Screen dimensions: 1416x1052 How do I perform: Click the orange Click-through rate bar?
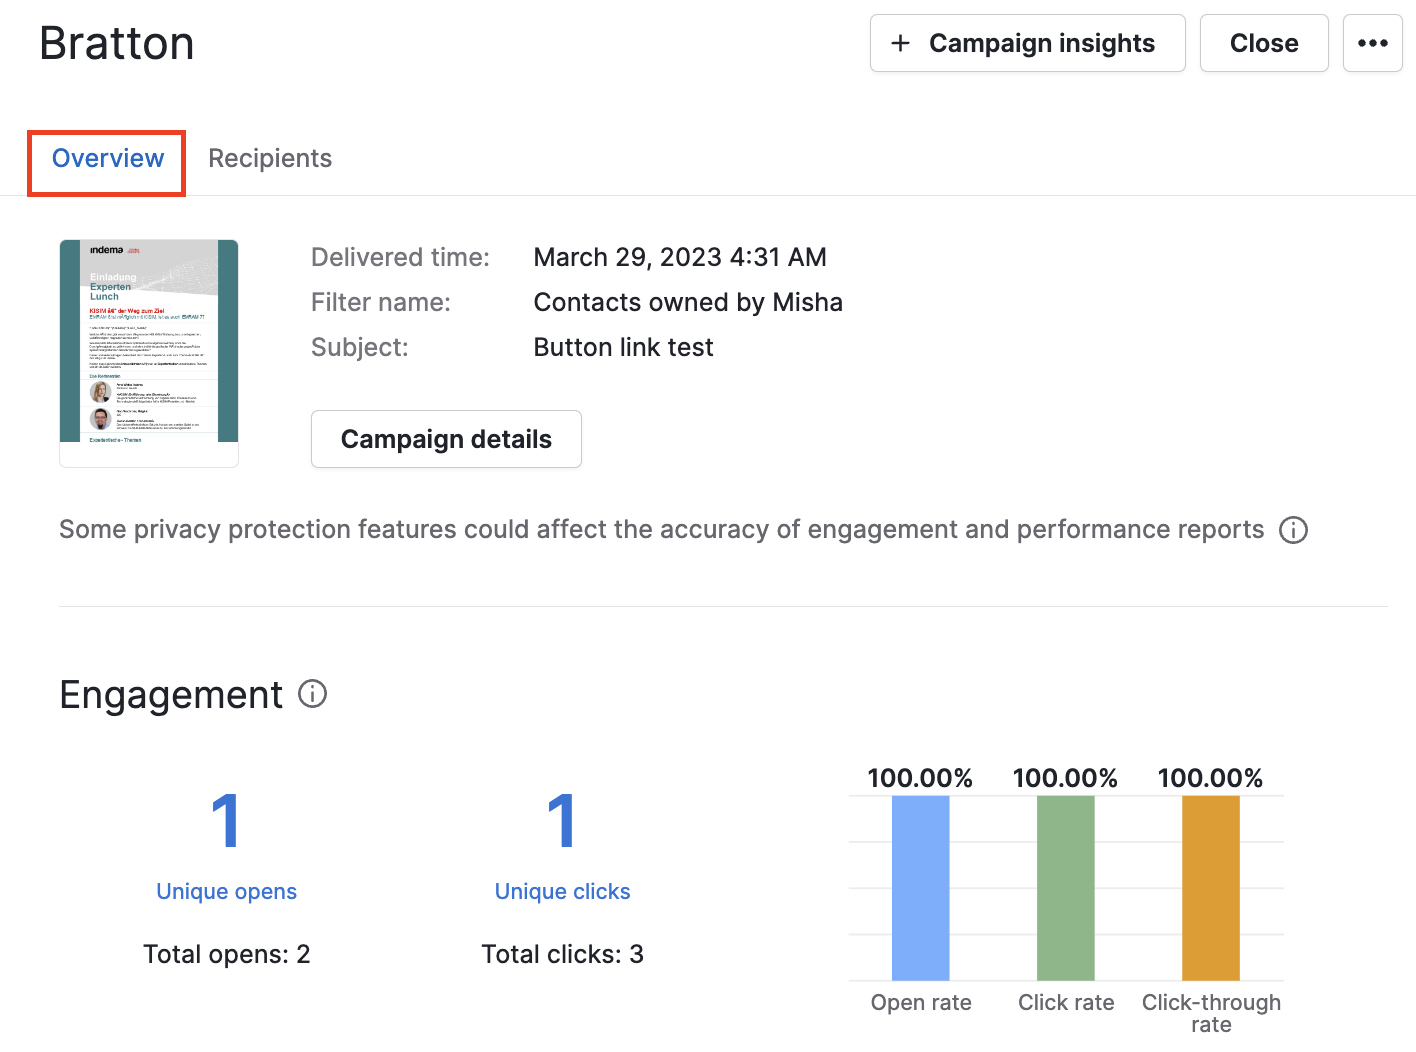point(1211,888)
